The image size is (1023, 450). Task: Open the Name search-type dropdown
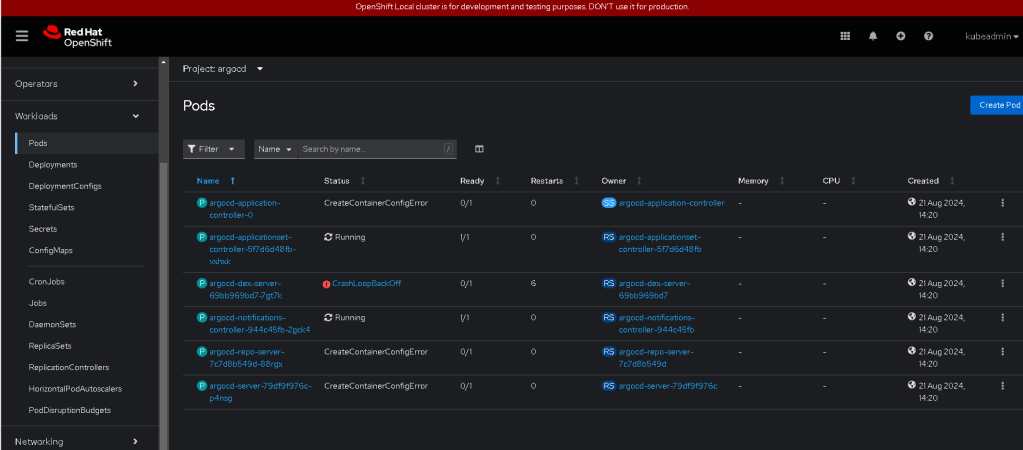point(276,149)
